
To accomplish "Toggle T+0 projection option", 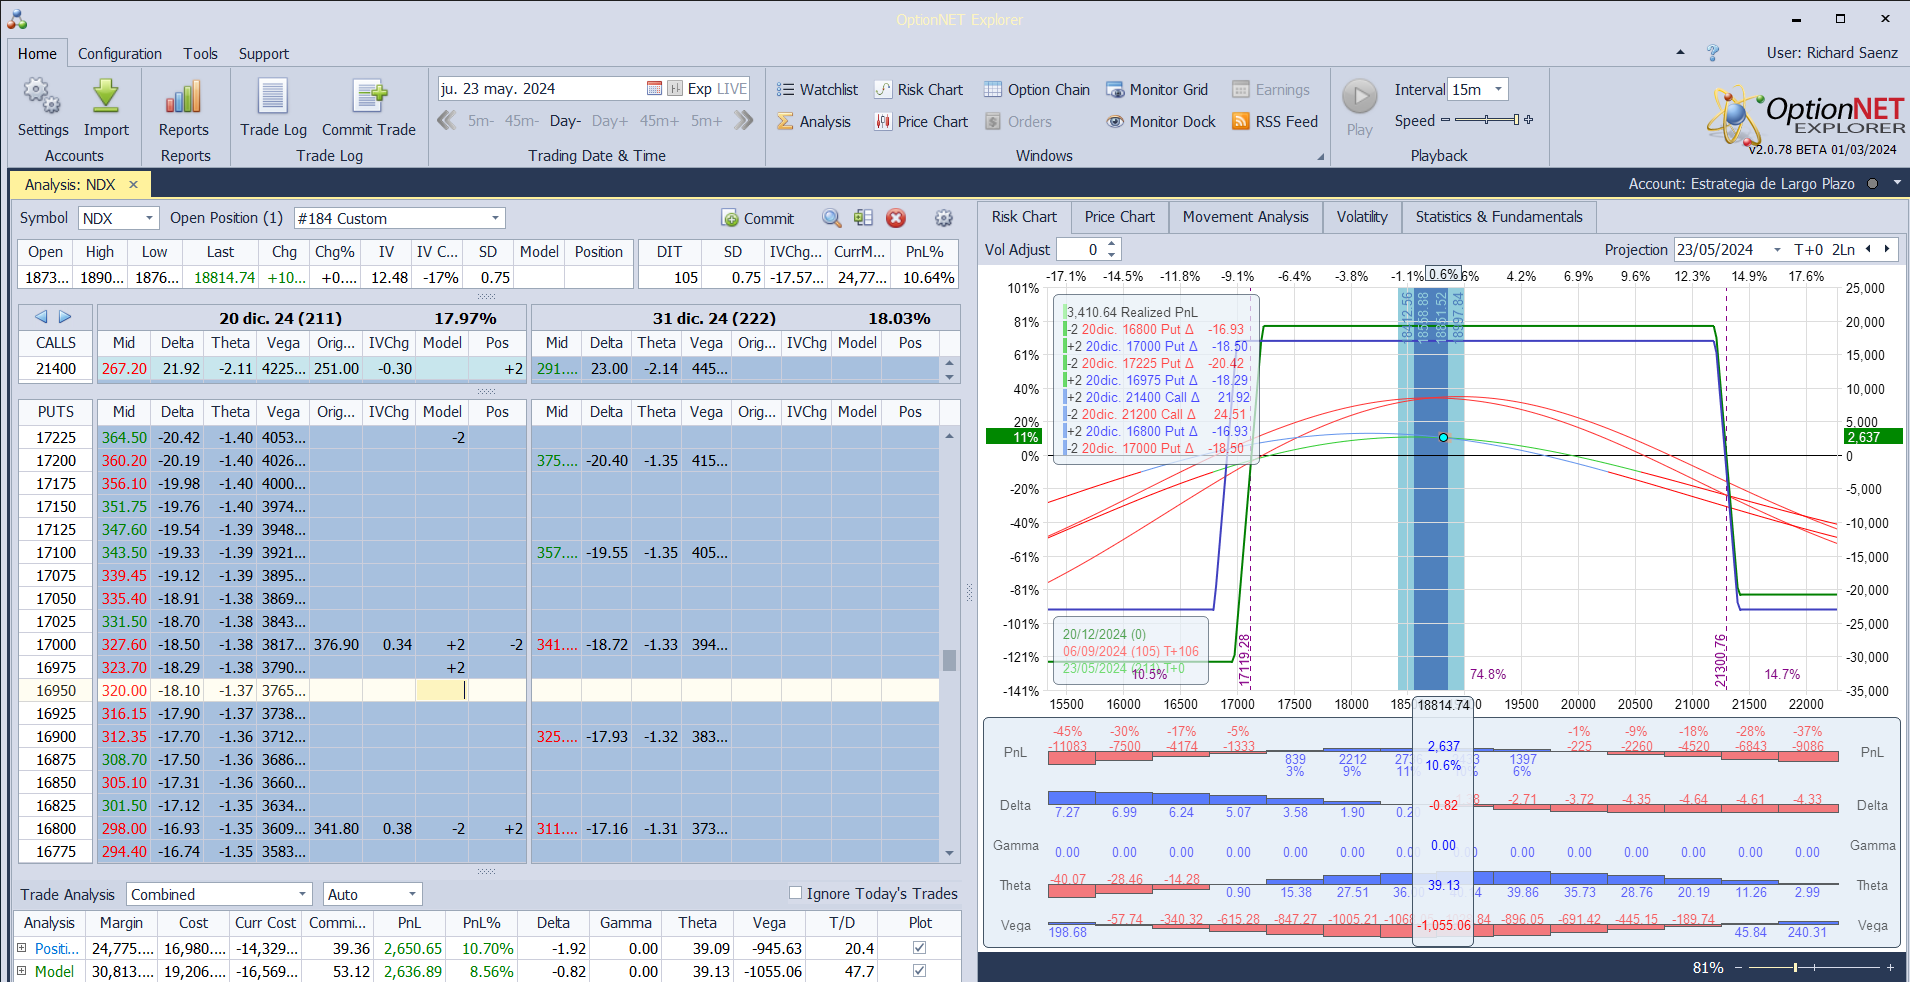I will (1808, 250).
